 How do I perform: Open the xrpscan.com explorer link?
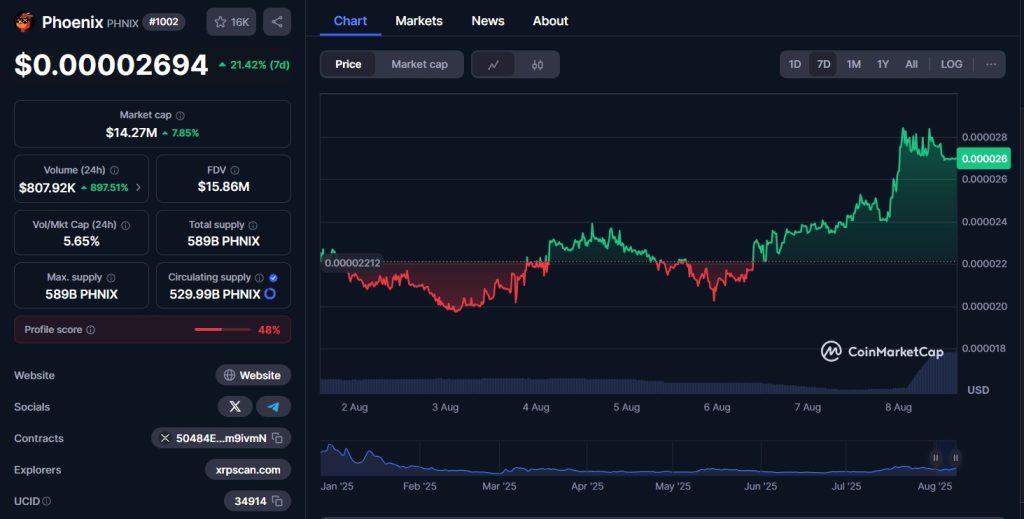coord(249,469)
